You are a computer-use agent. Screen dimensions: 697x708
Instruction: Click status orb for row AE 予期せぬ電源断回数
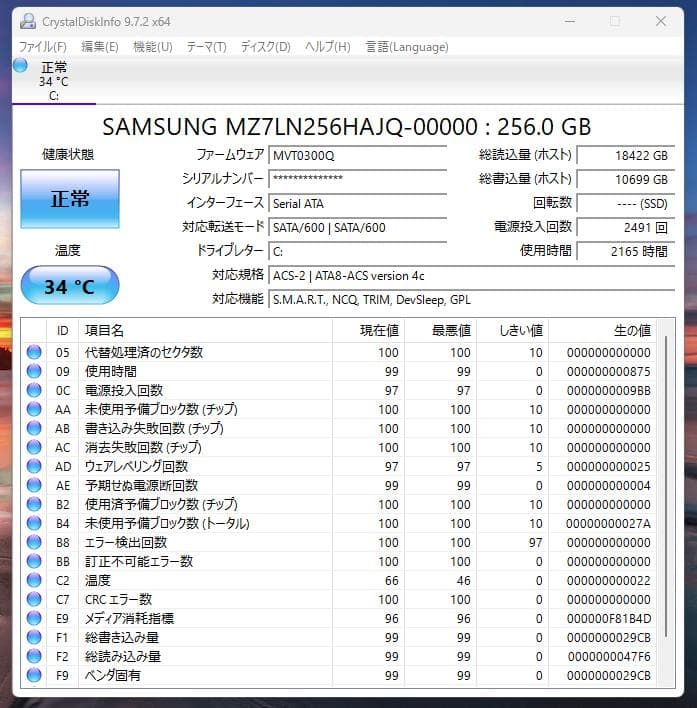tap(34, 484)
